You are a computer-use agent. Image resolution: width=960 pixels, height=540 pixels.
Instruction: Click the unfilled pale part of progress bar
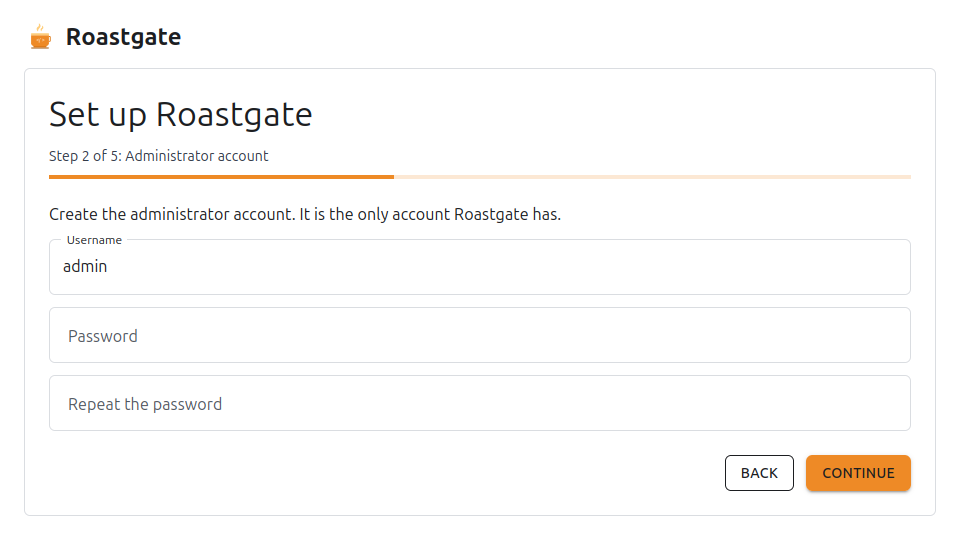(x=652, y=177)
